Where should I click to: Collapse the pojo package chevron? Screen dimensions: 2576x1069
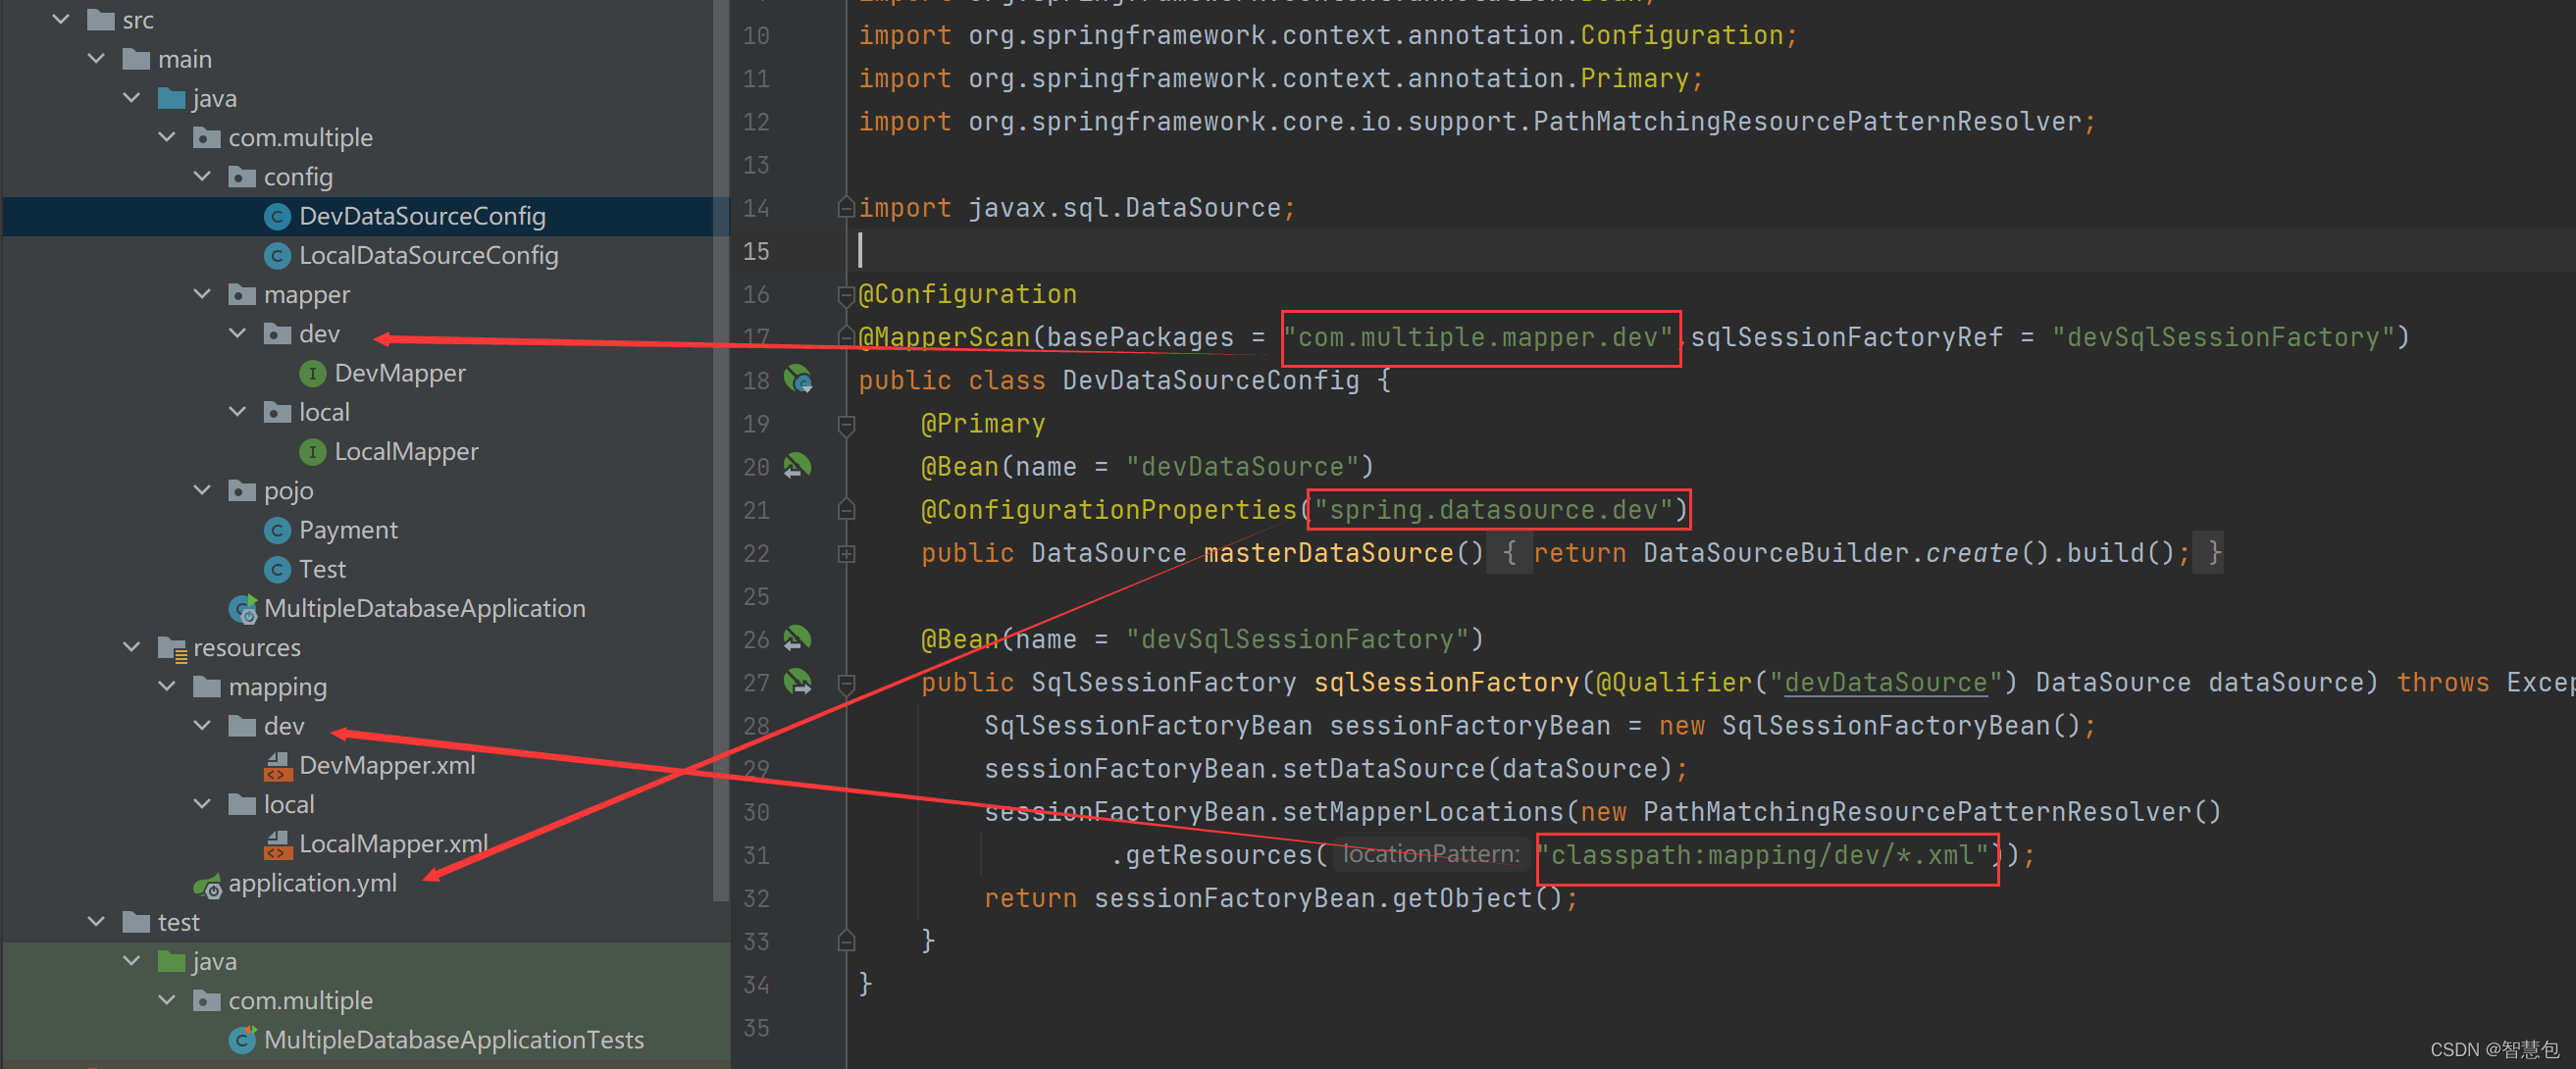click(202, 490)
